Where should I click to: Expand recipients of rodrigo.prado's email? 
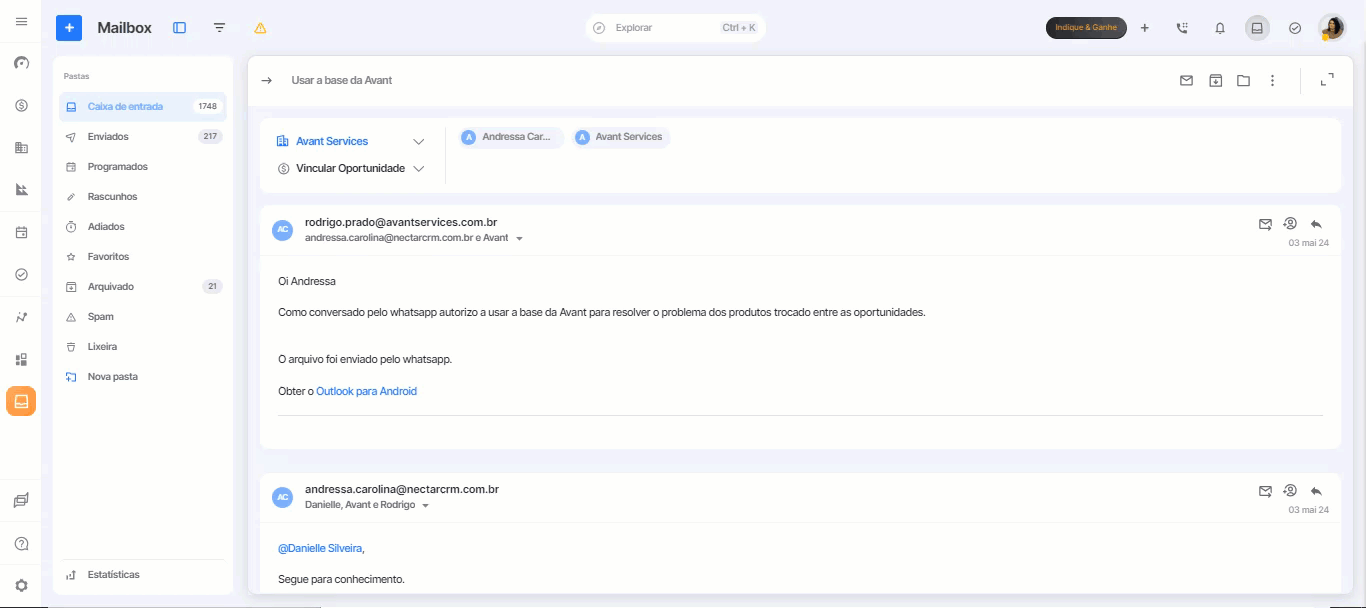pos(519,239)
